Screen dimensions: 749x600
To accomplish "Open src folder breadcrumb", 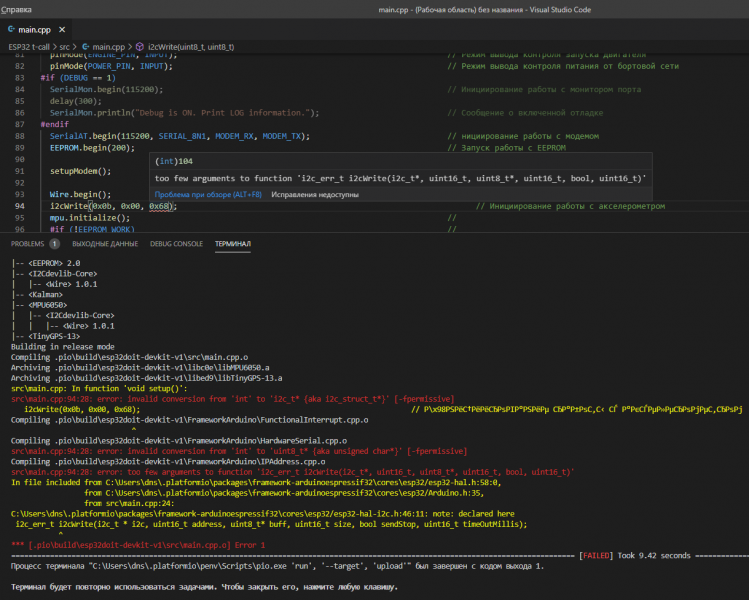I will tap(64, 47).
